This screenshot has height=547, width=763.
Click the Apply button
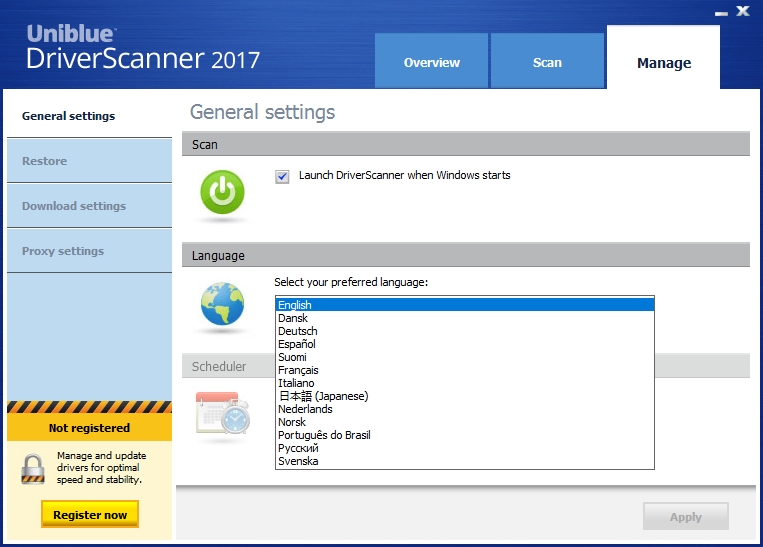pyautogui.click(x=686, y=516)
